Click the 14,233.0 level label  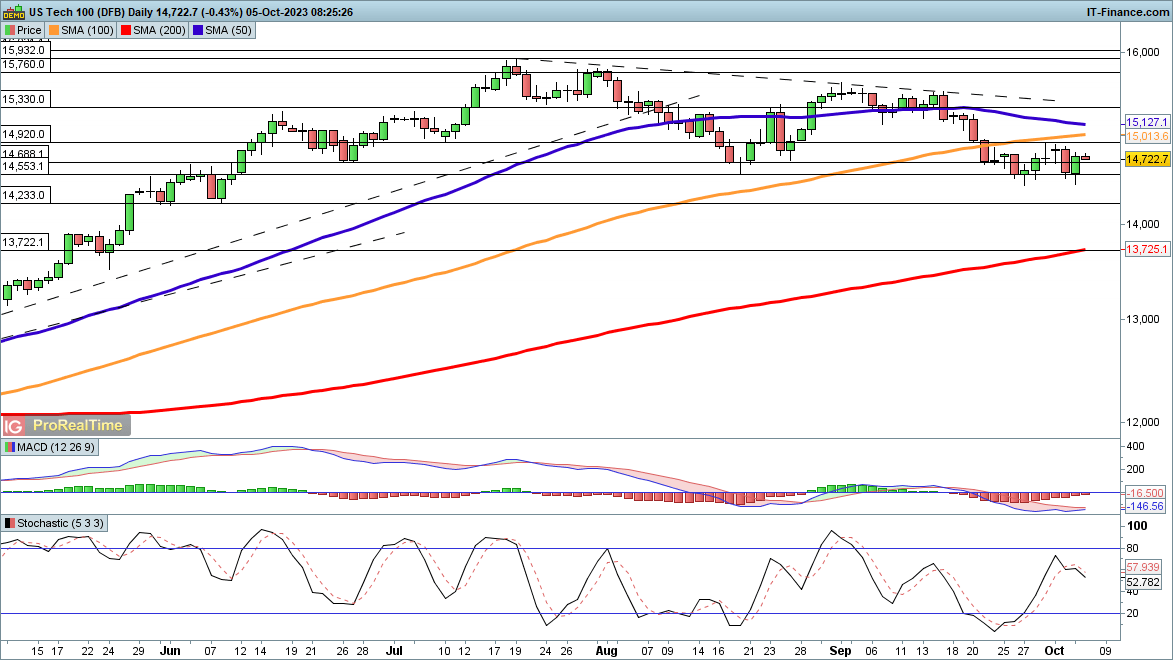pyautogui.click(x=24, y=195)
